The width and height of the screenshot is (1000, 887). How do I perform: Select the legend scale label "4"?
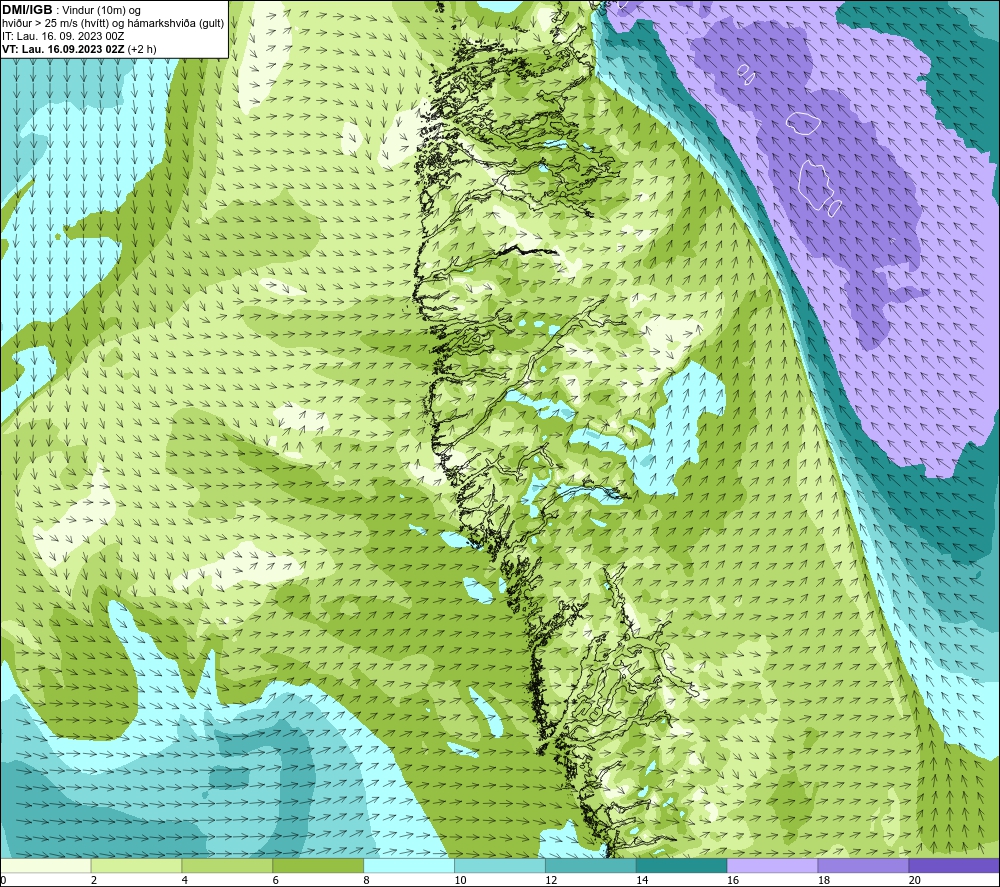(184, 880)
